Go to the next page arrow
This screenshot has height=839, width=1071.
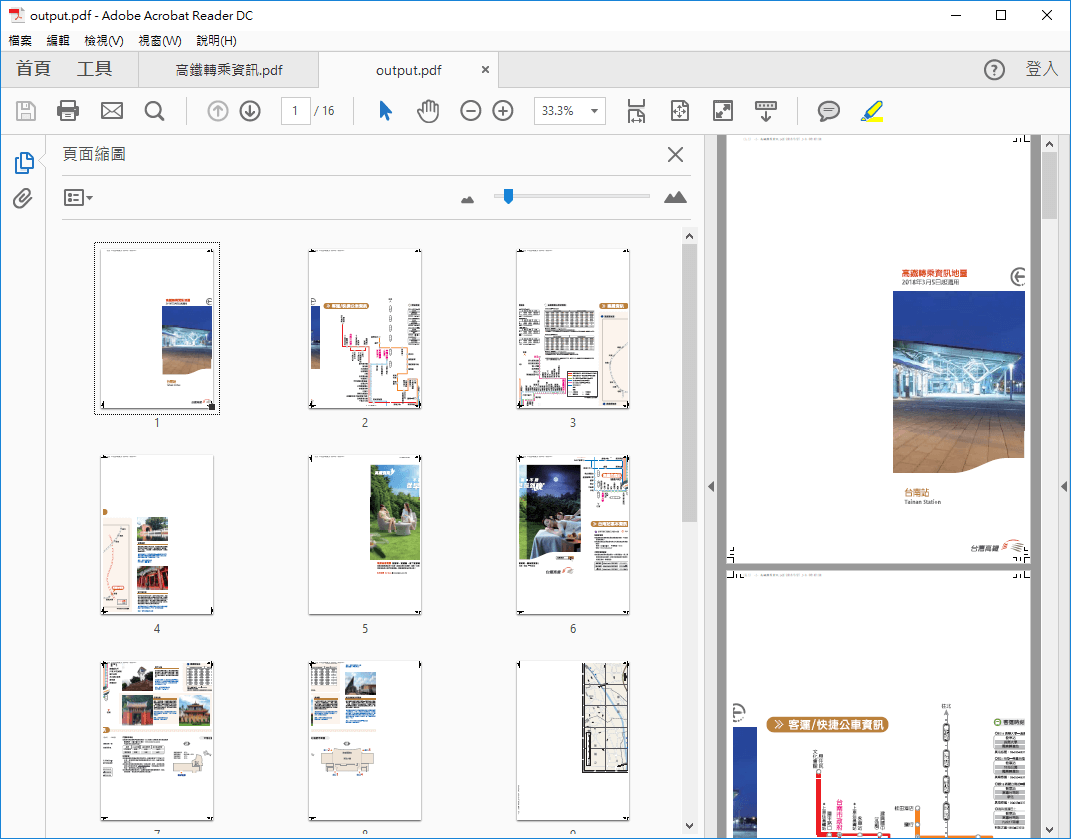(250, 111)
